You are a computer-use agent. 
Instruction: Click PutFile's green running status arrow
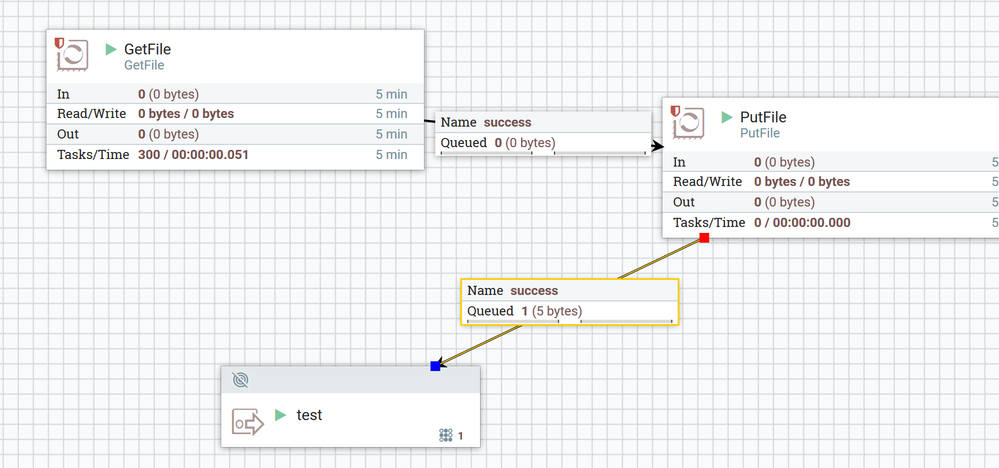[727, 117]
